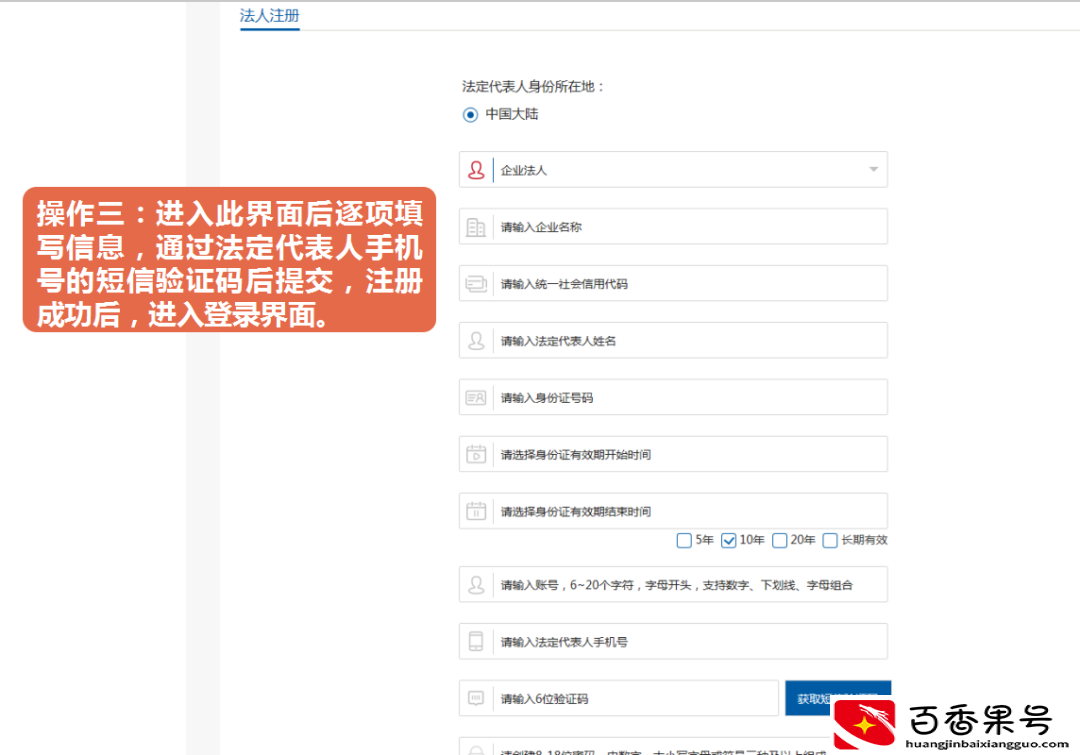The width and height of the screenshot is (1080, 755).
Task: Select the 中国大陆 radio button
Action: click(470, 114)
